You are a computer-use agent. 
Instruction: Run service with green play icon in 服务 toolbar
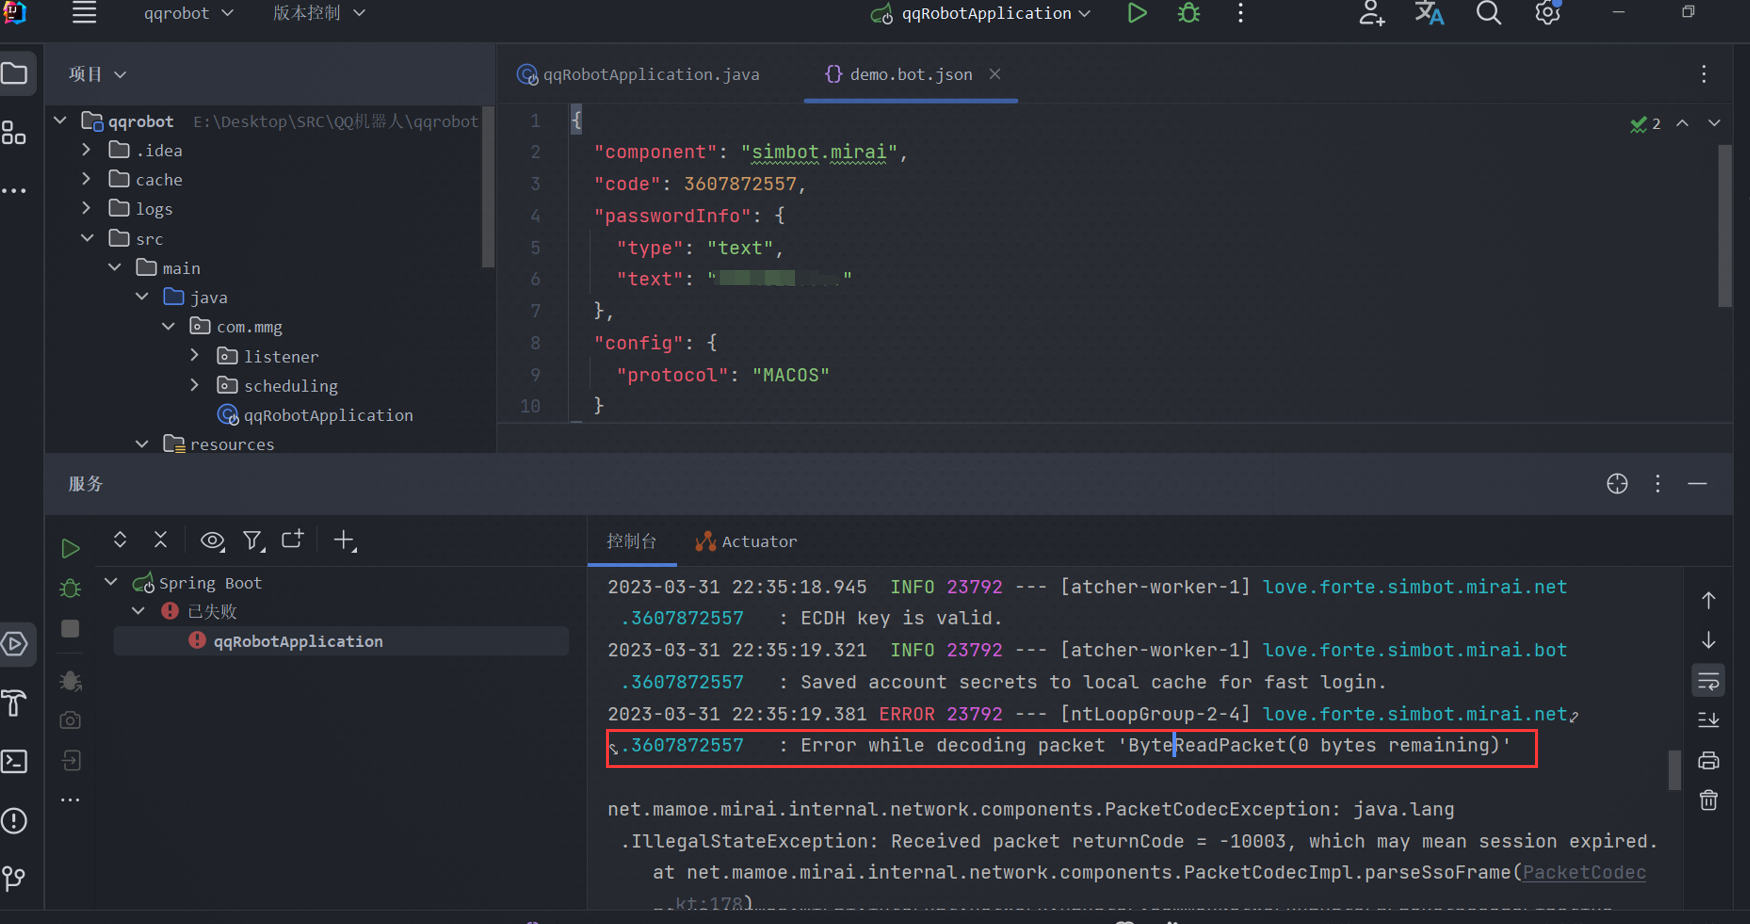70,548
